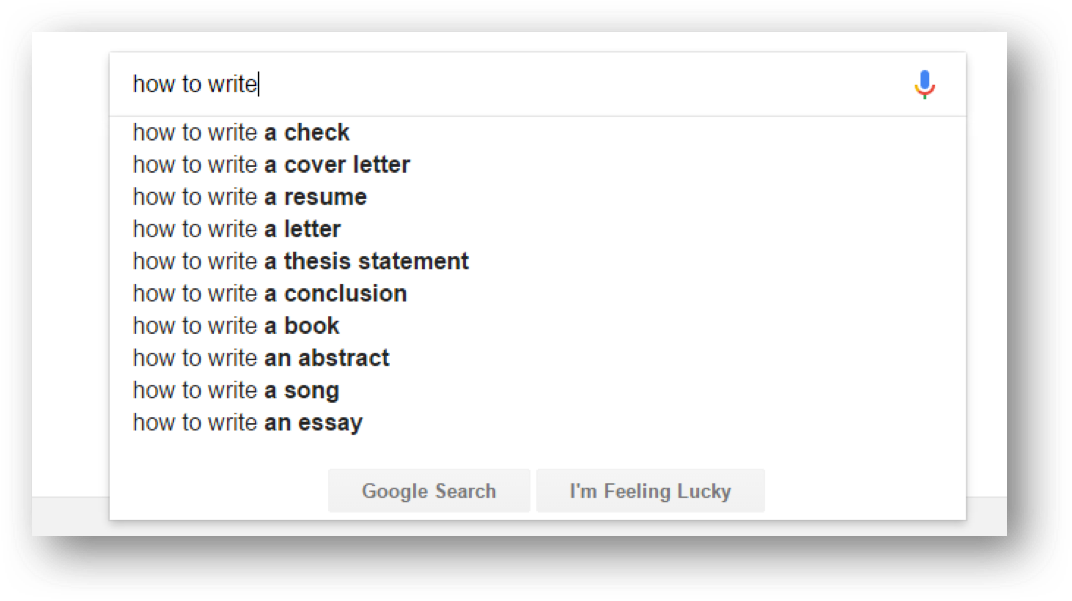Select suggestion "how to write a check"
The height and width of the screenshot is (601, 1072).
[241, 133]
